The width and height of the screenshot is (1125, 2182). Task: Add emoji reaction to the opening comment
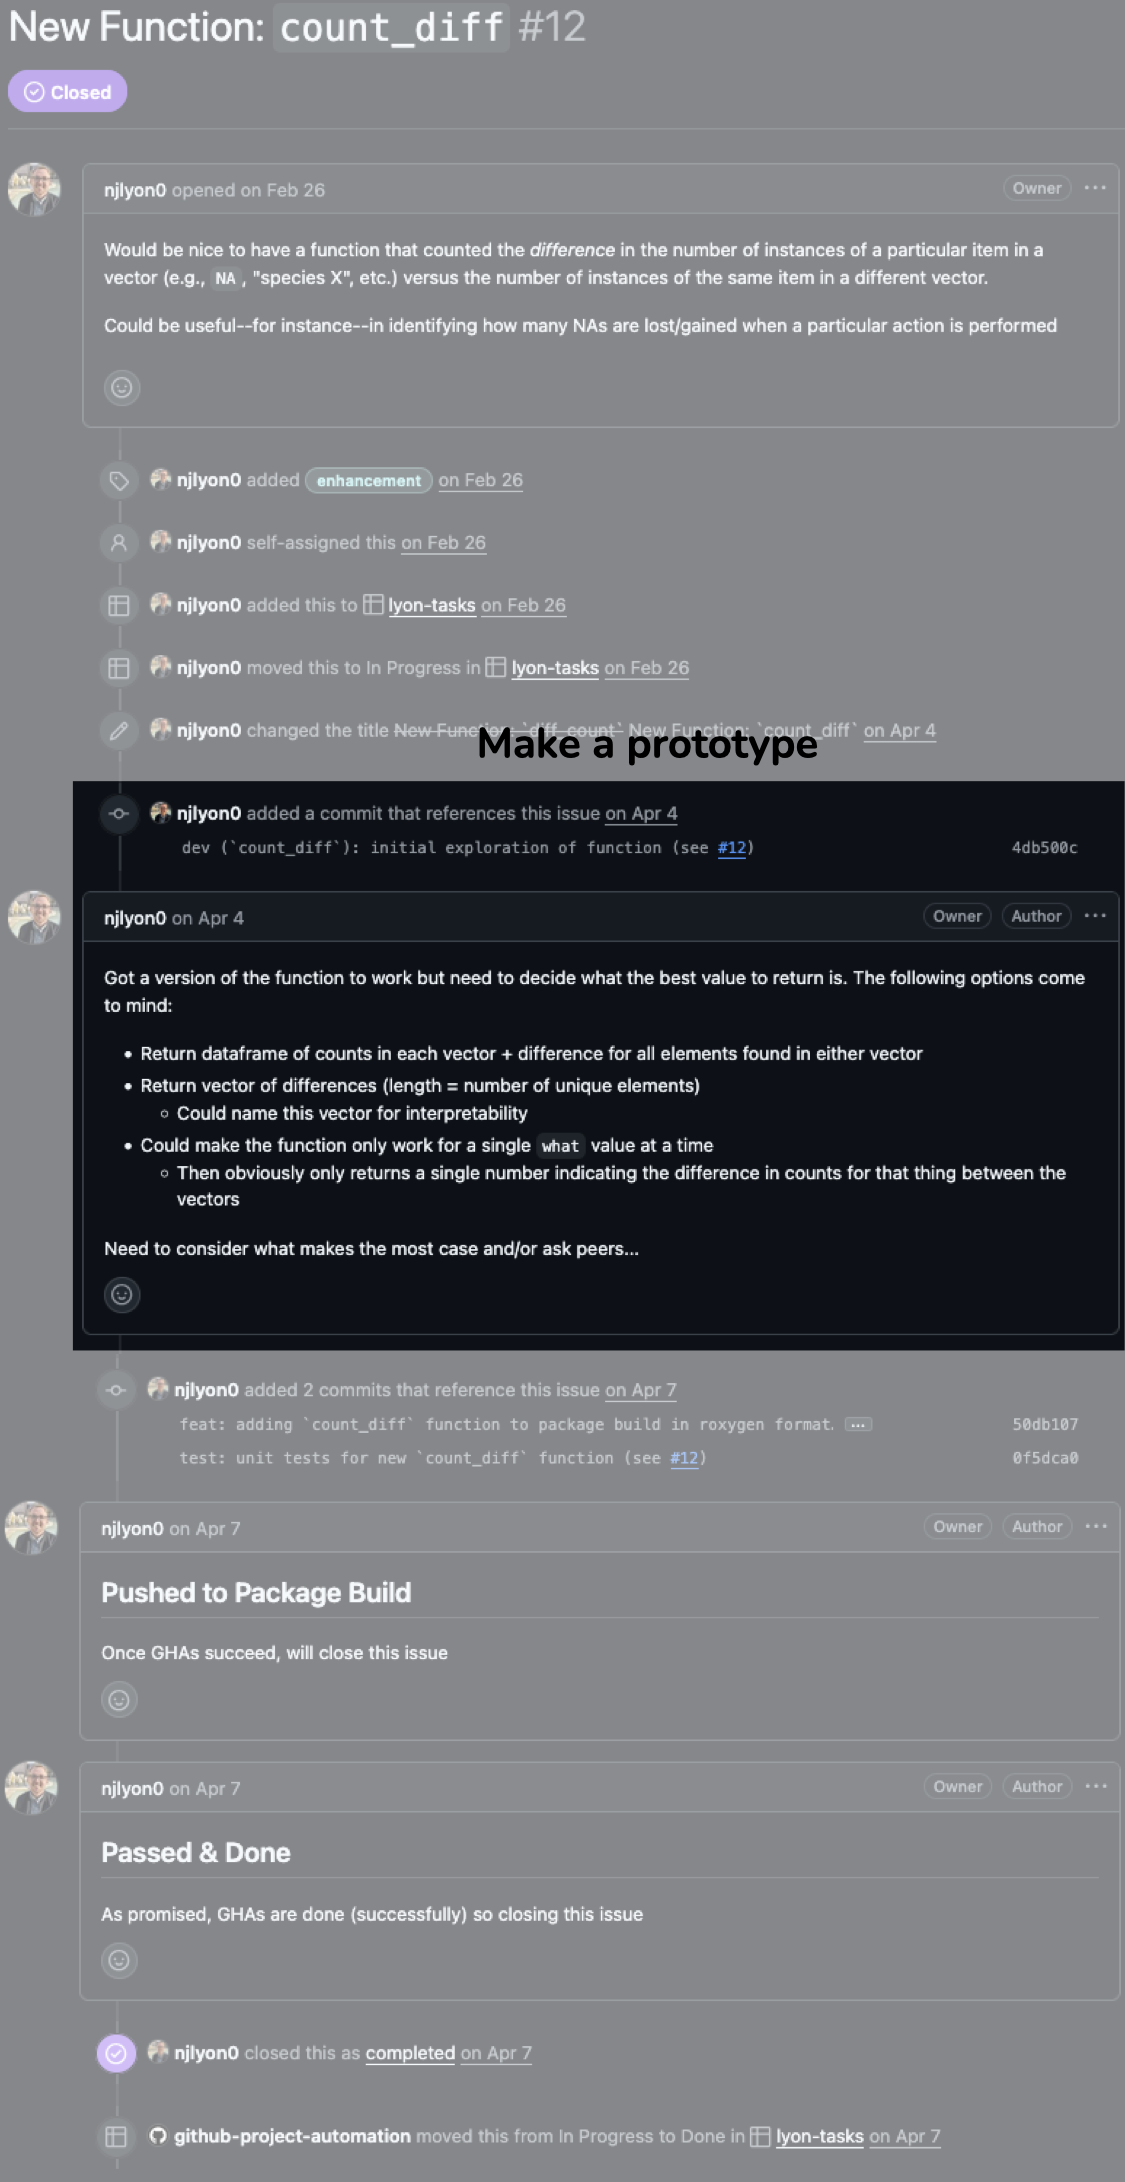coord(122,388)
